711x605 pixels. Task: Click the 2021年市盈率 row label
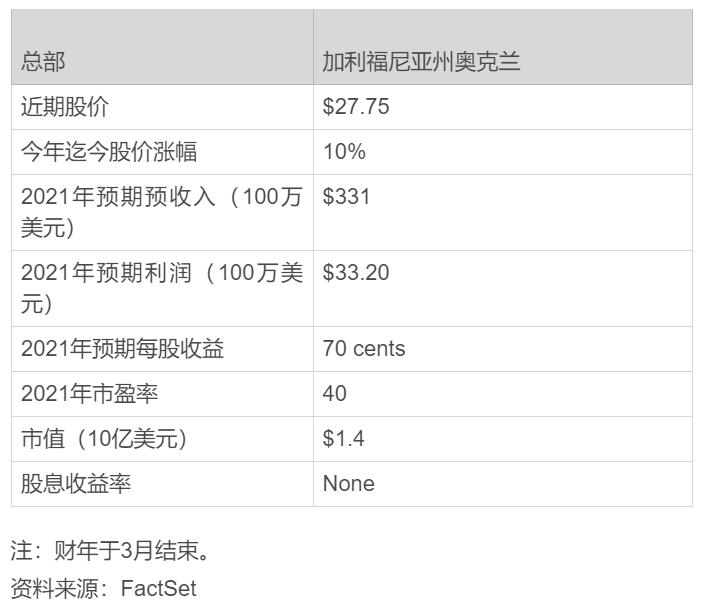point(89,394)
